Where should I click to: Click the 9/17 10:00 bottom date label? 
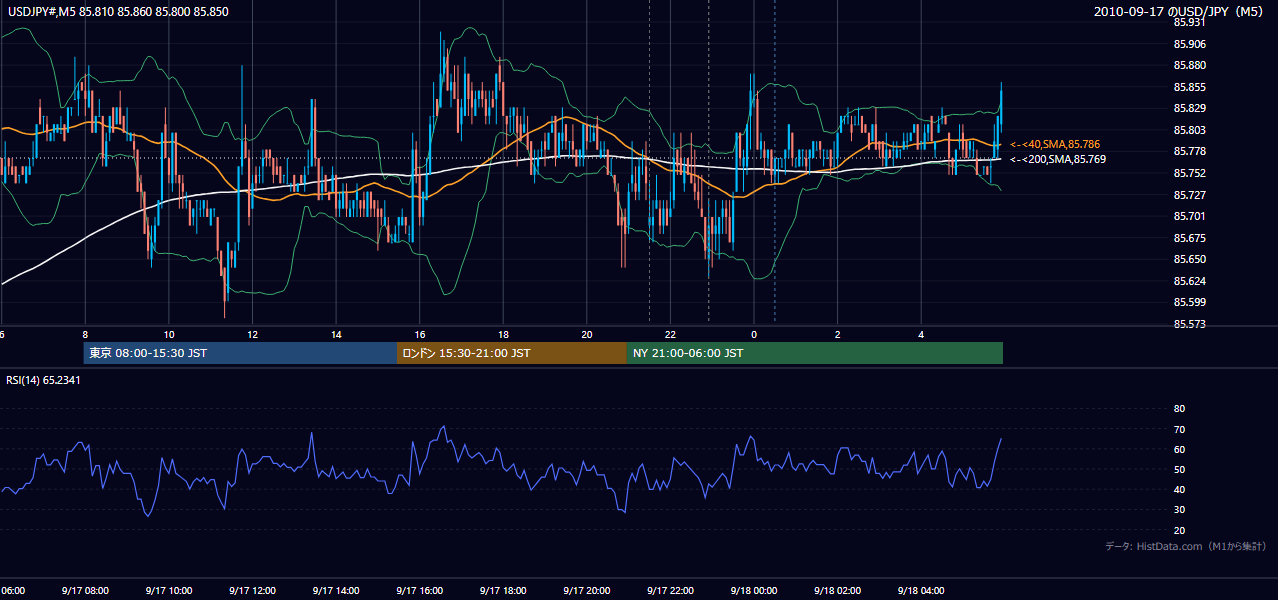168,590
